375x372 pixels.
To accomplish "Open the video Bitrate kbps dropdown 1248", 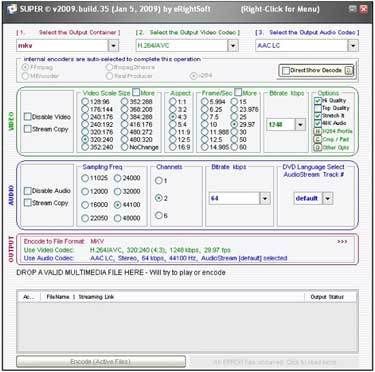I will tap(300, 125).
